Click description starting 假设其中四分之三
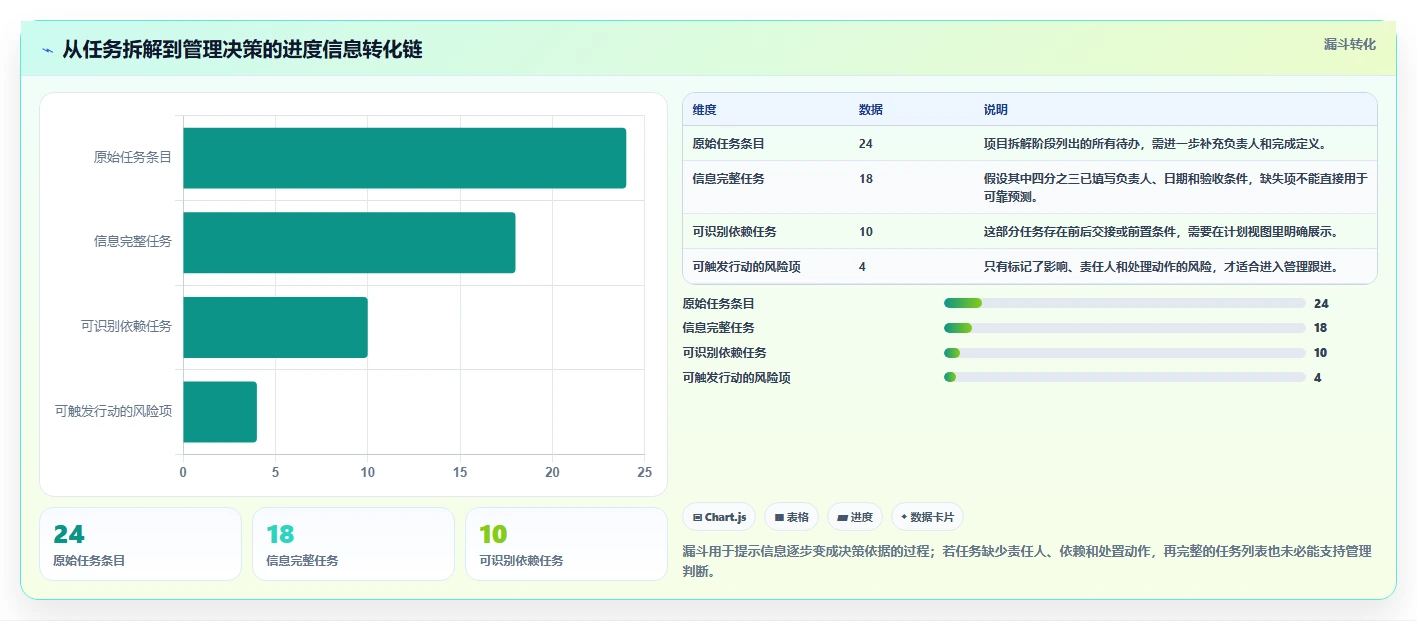The width and height of the screenshot is (1417, 621). tap(1175, 187)
